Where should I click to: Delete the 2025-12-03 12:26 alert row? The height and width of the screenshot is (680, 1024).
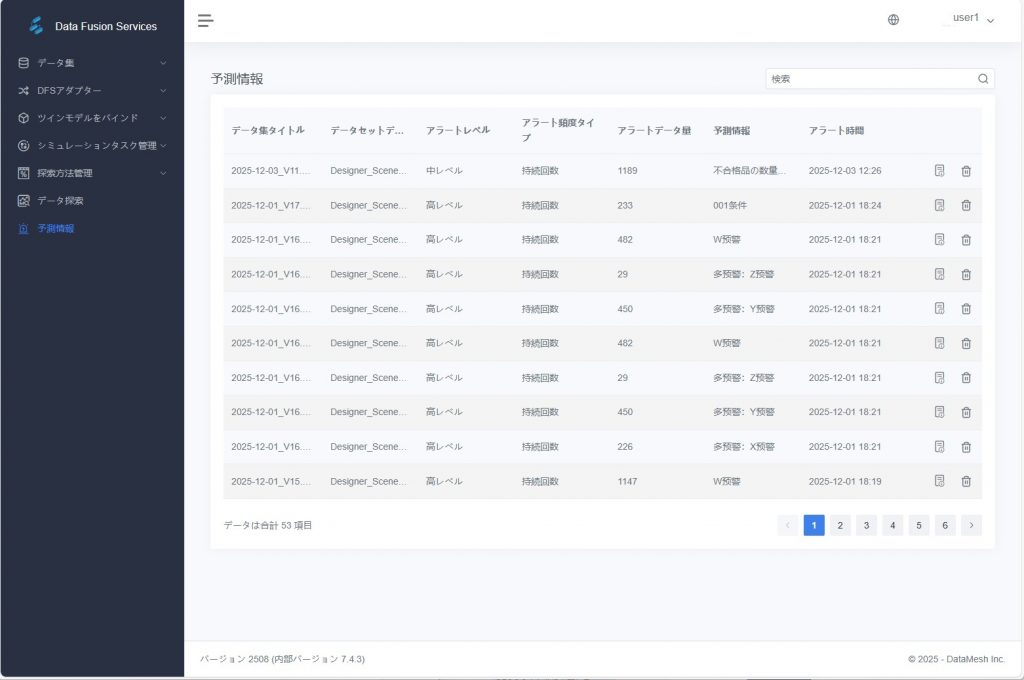[x=966, y=171]
